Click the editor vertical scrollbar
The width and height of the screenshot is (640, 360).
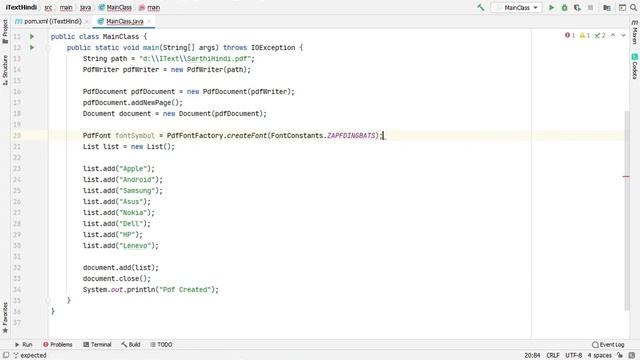627,210
